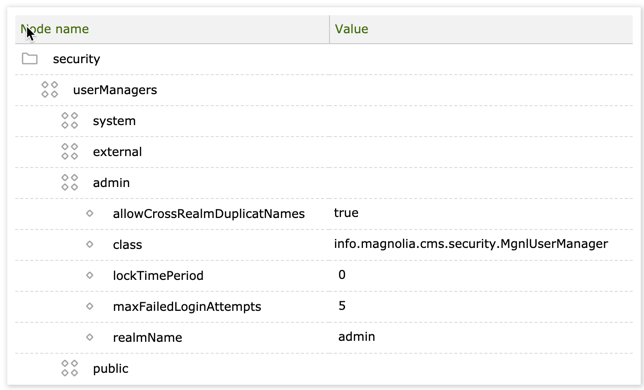Screen dimensions: 644x390
Task: Click the allowCrossRealmDuplicatNames property icon
Action: [x=90, y=213]
